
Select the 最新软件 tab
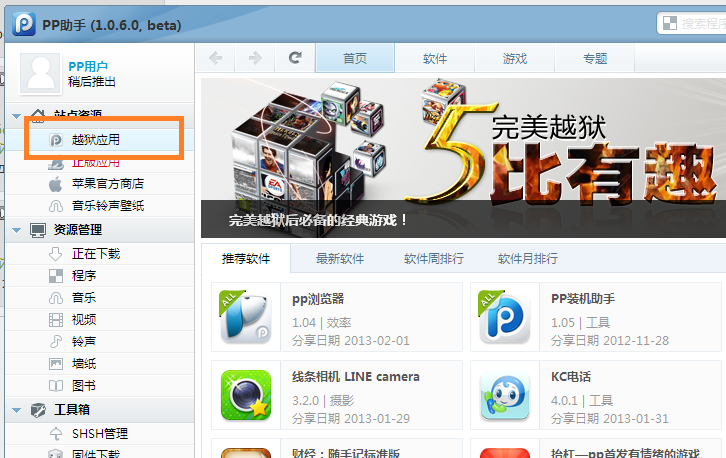[x=340, y=258]
